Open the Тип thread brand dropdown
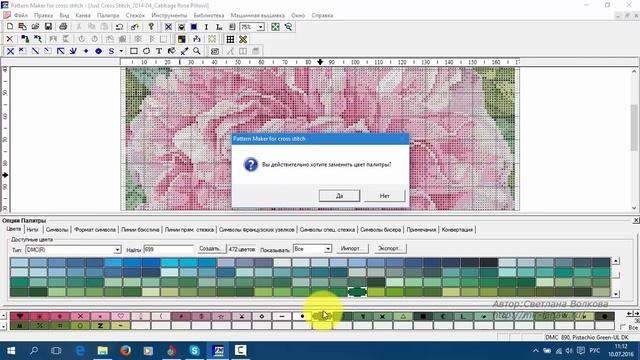 click(x=117, y=249)
